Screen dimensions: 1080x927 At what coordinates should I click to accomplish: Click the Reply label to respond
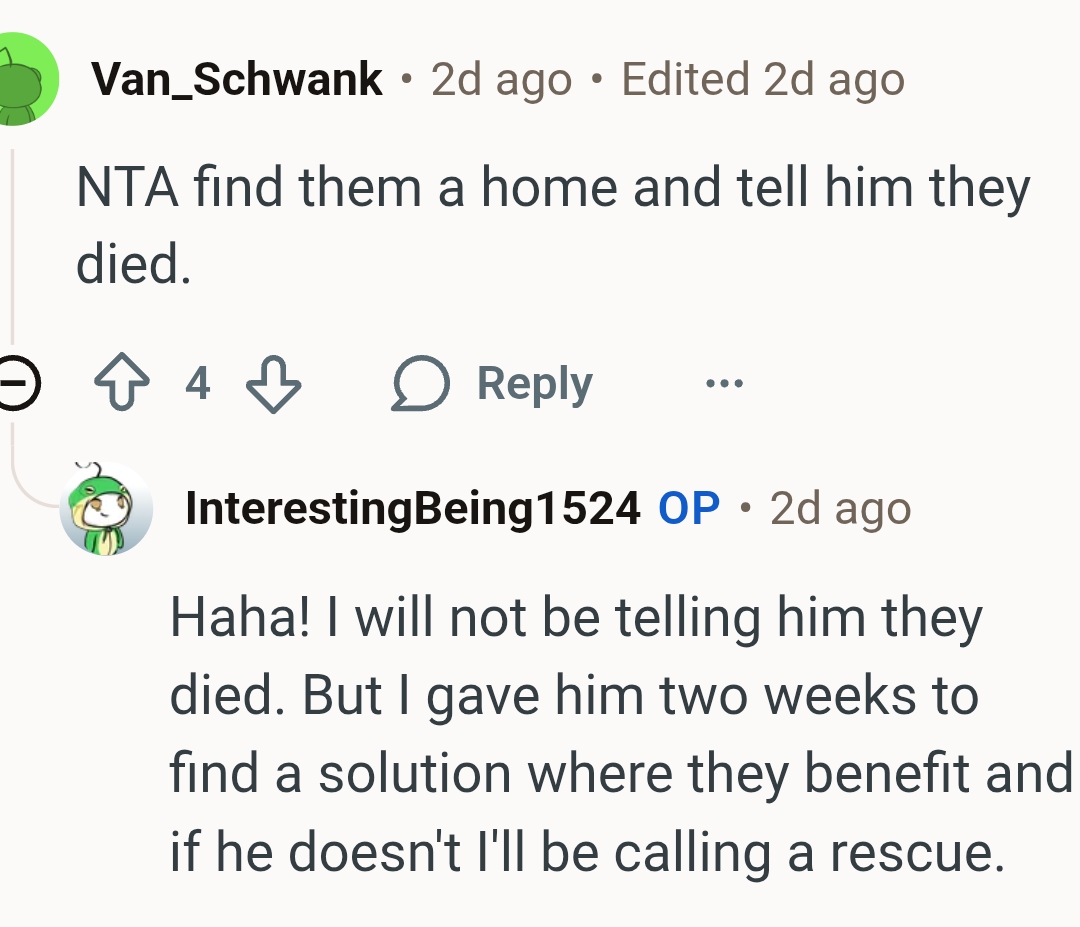click(533, 382)
